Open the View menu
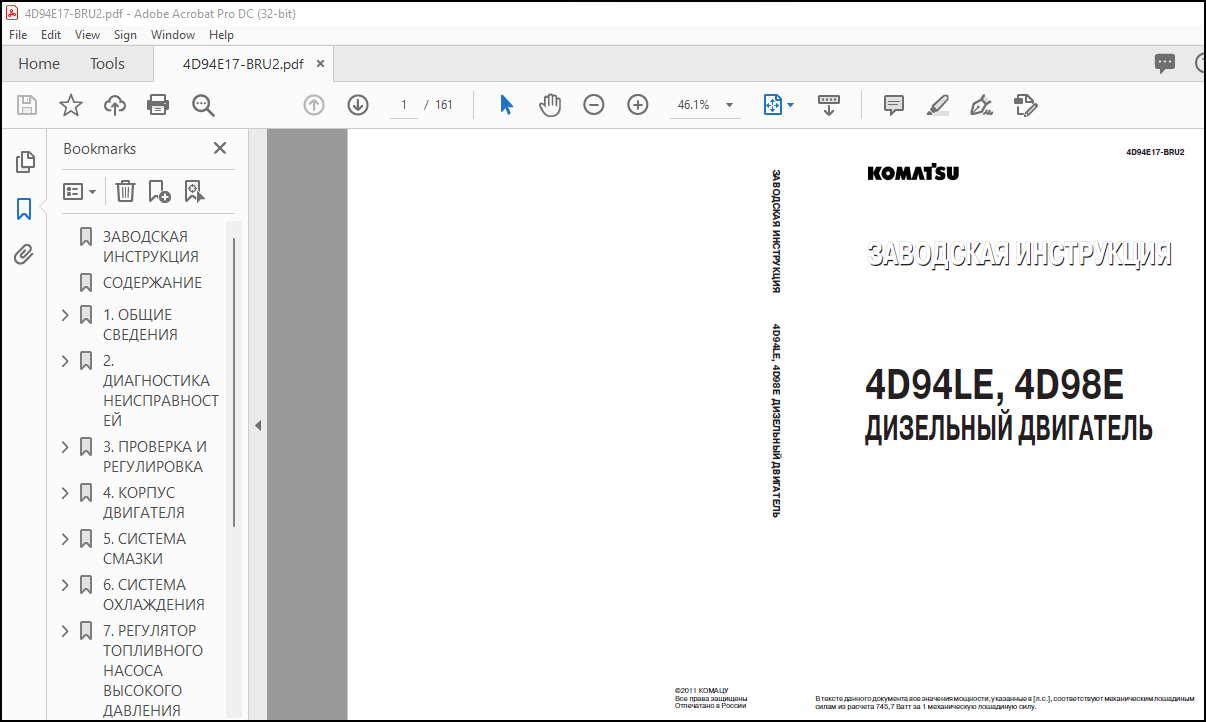This screenshot has width=1206, height=722. (88, 34)
